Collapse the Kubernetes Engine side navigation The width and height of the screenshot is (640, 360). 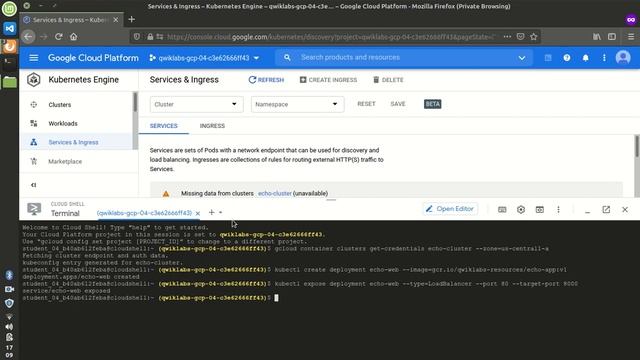(x=33, y=185)
